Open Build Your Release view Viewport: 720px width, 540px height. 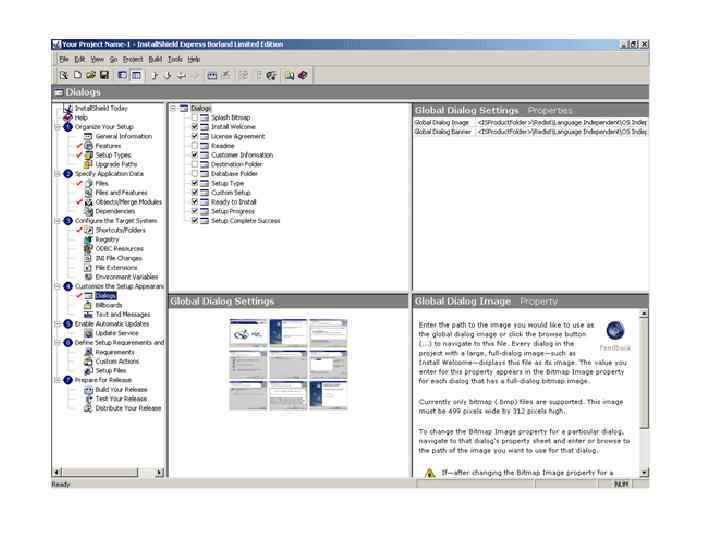tap(121, 389)
